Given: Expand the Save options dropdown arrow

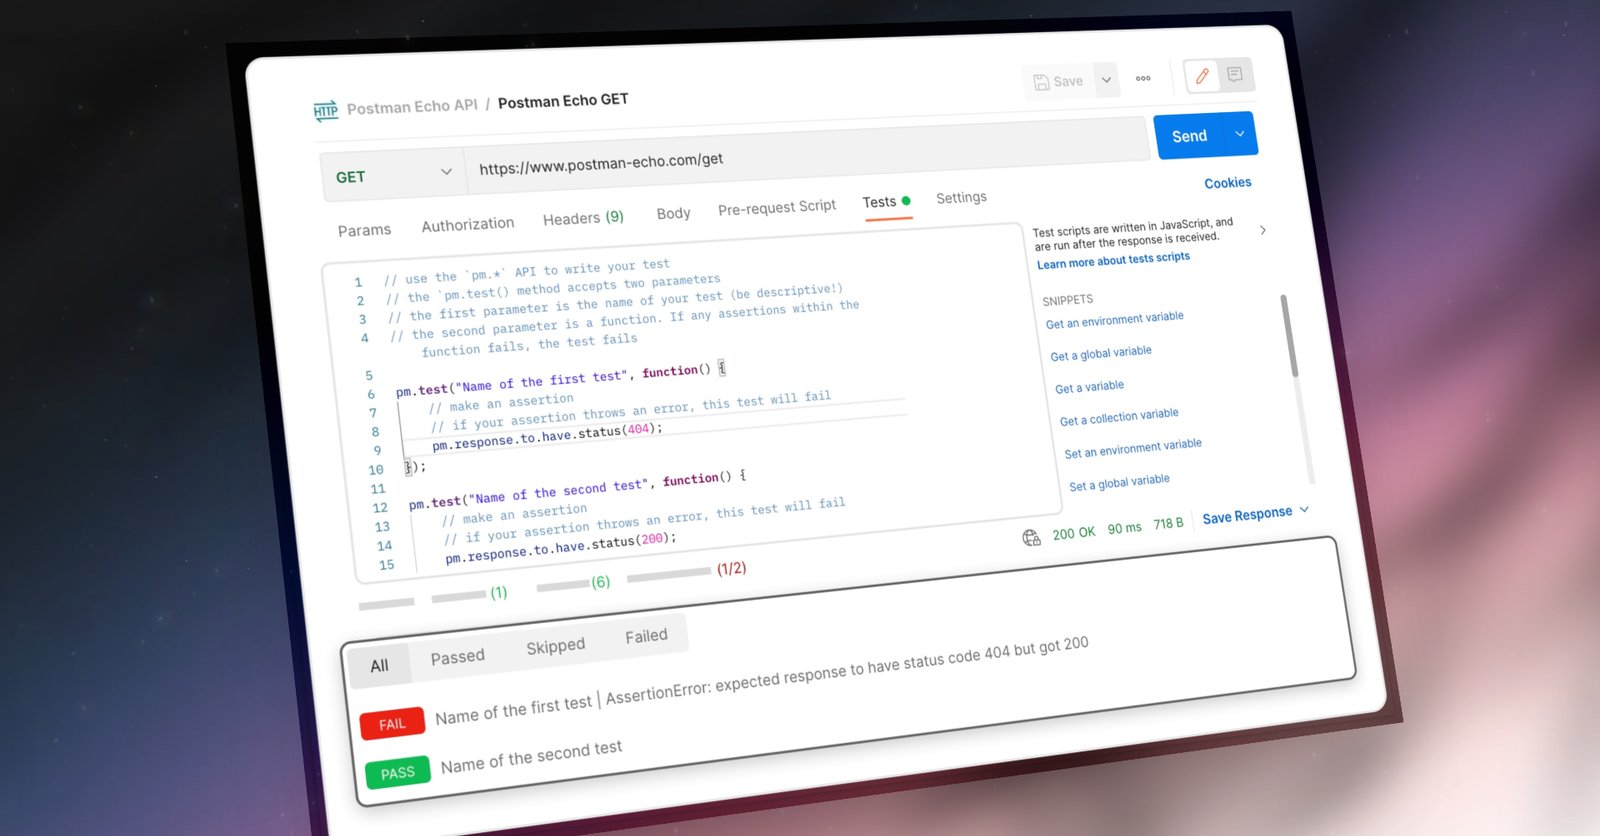Looking at the screenshot, I should [1106, 80].
